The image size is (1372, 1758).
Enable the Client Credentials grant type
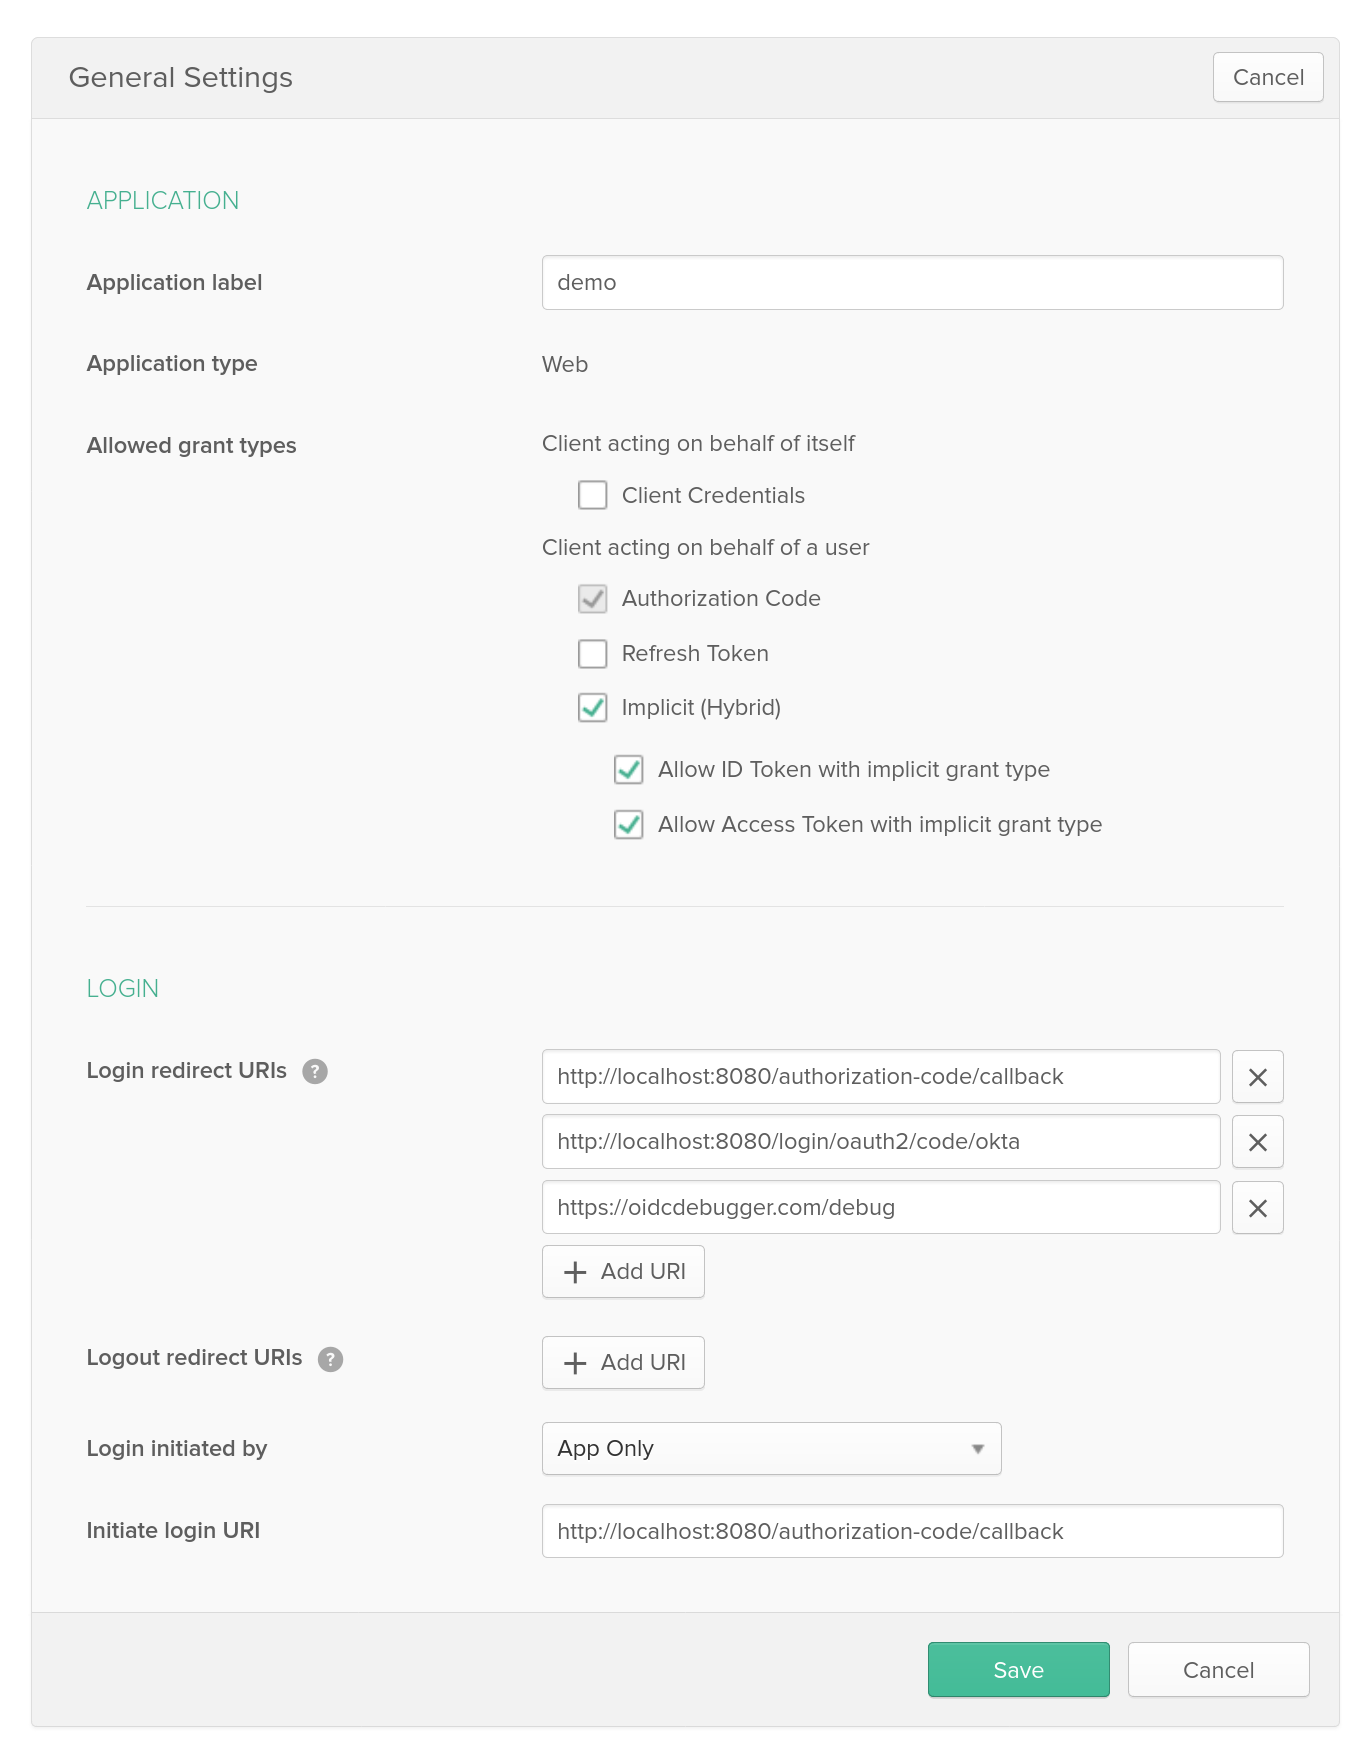[593, 495]
